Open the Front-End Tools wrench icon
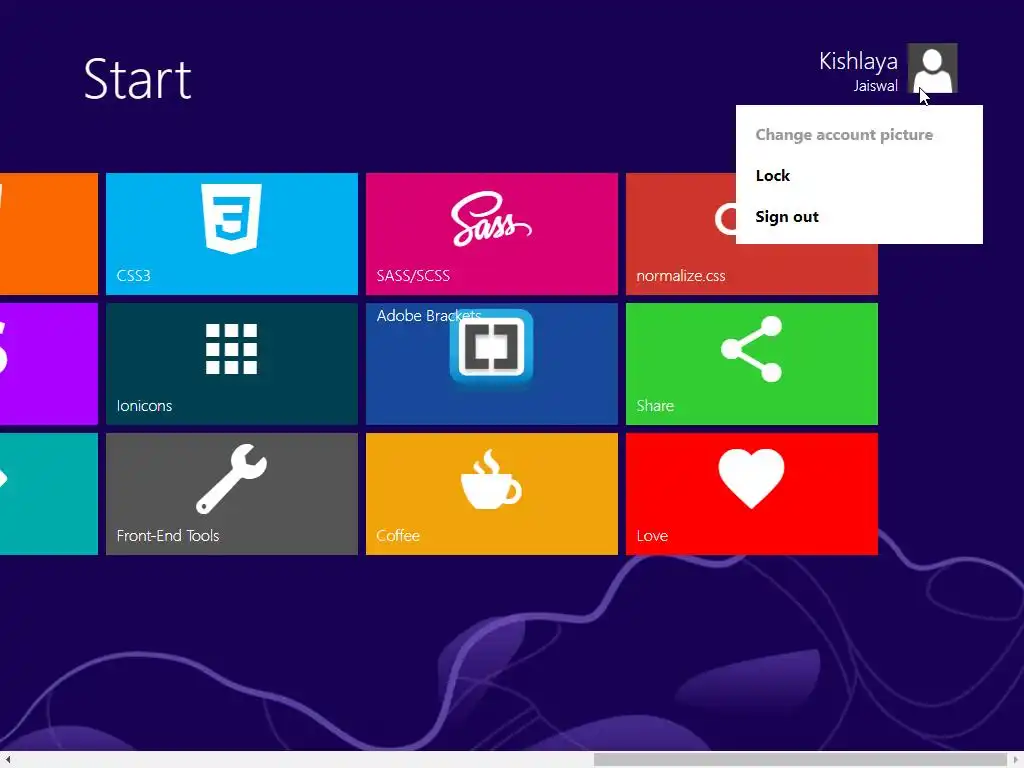 [231, 479]
